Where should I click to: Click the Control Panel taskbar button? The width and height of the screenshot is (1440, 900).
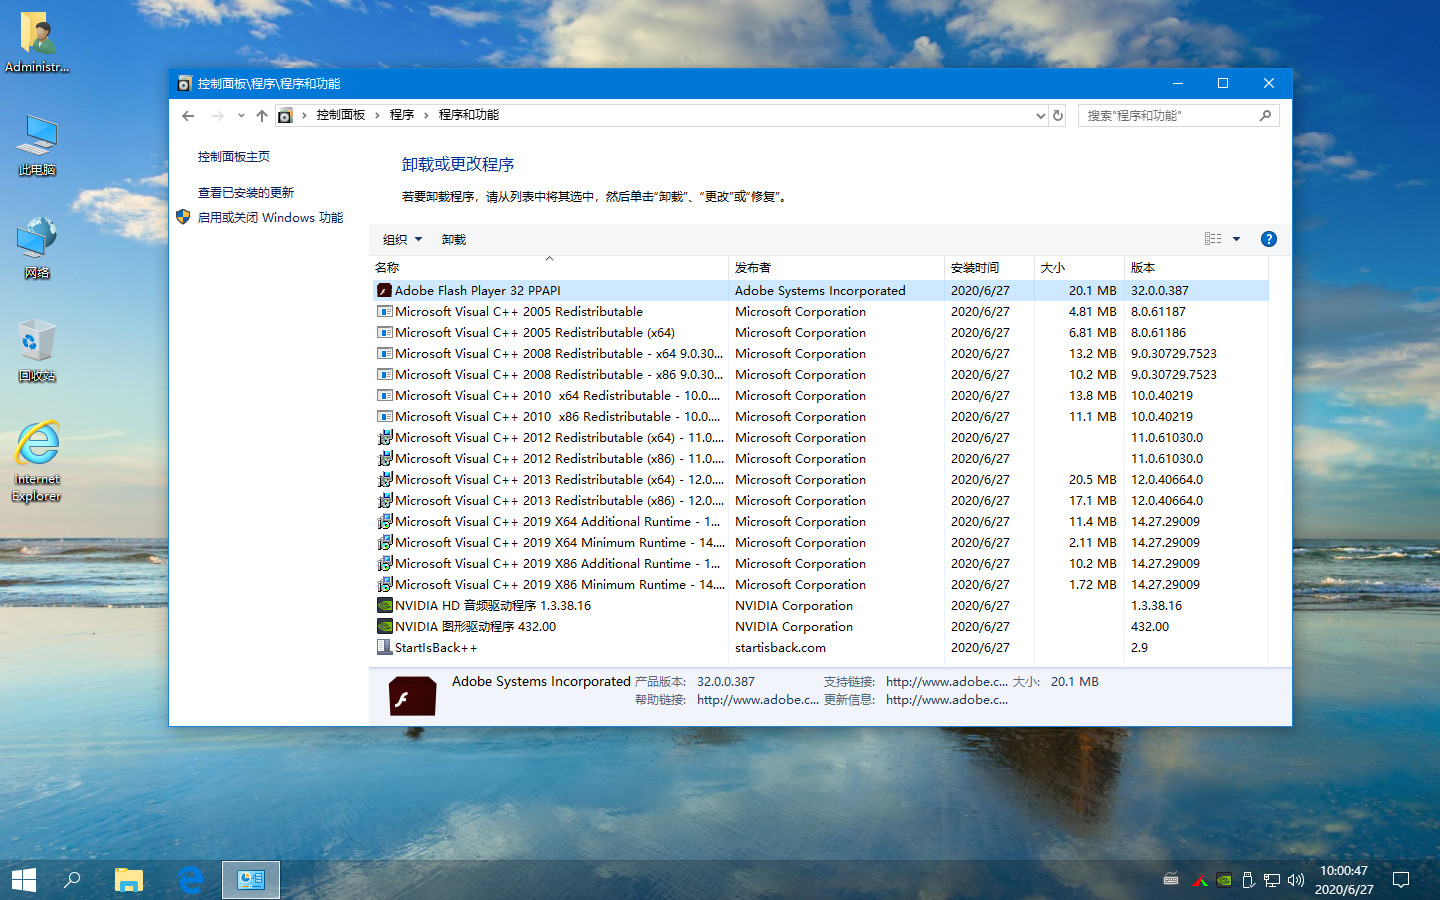[x=251, y=880]
